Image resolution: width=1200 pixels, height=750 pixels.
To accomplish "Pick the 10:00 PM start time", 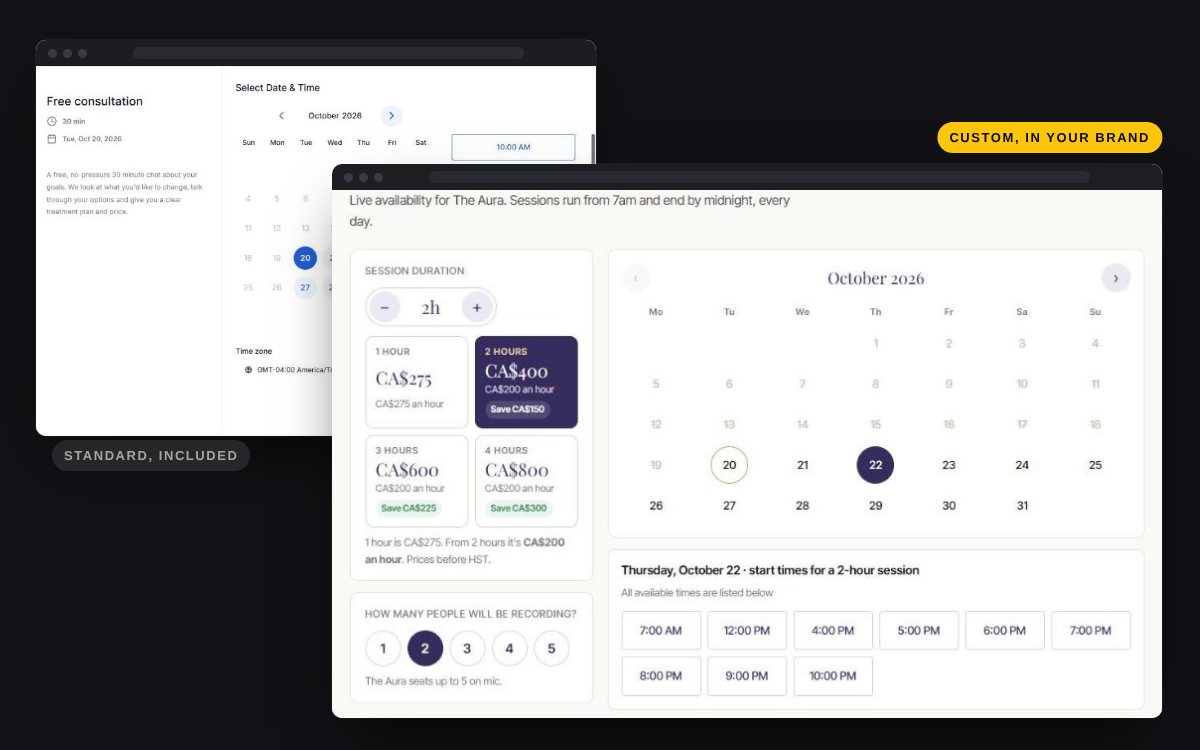I will [833, 676].
